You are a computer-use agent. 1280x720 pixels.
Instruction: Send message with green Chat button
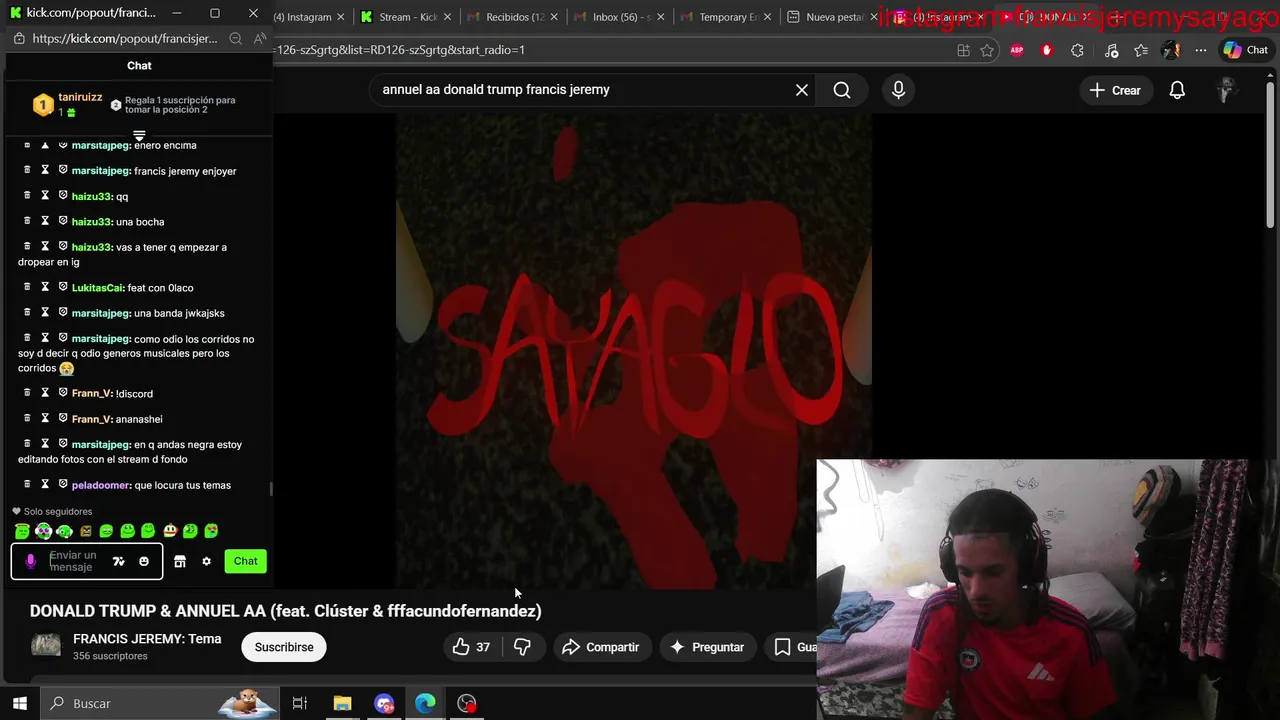point(246,561)
